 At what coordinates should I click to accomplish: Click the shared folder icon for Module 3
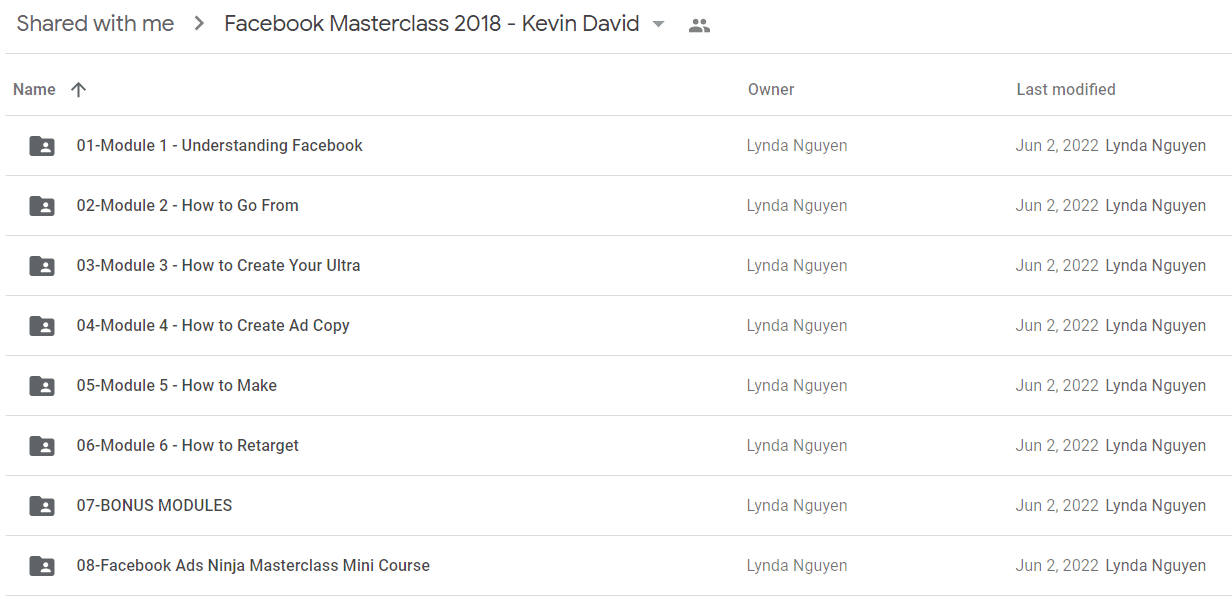tap(42, 266)
